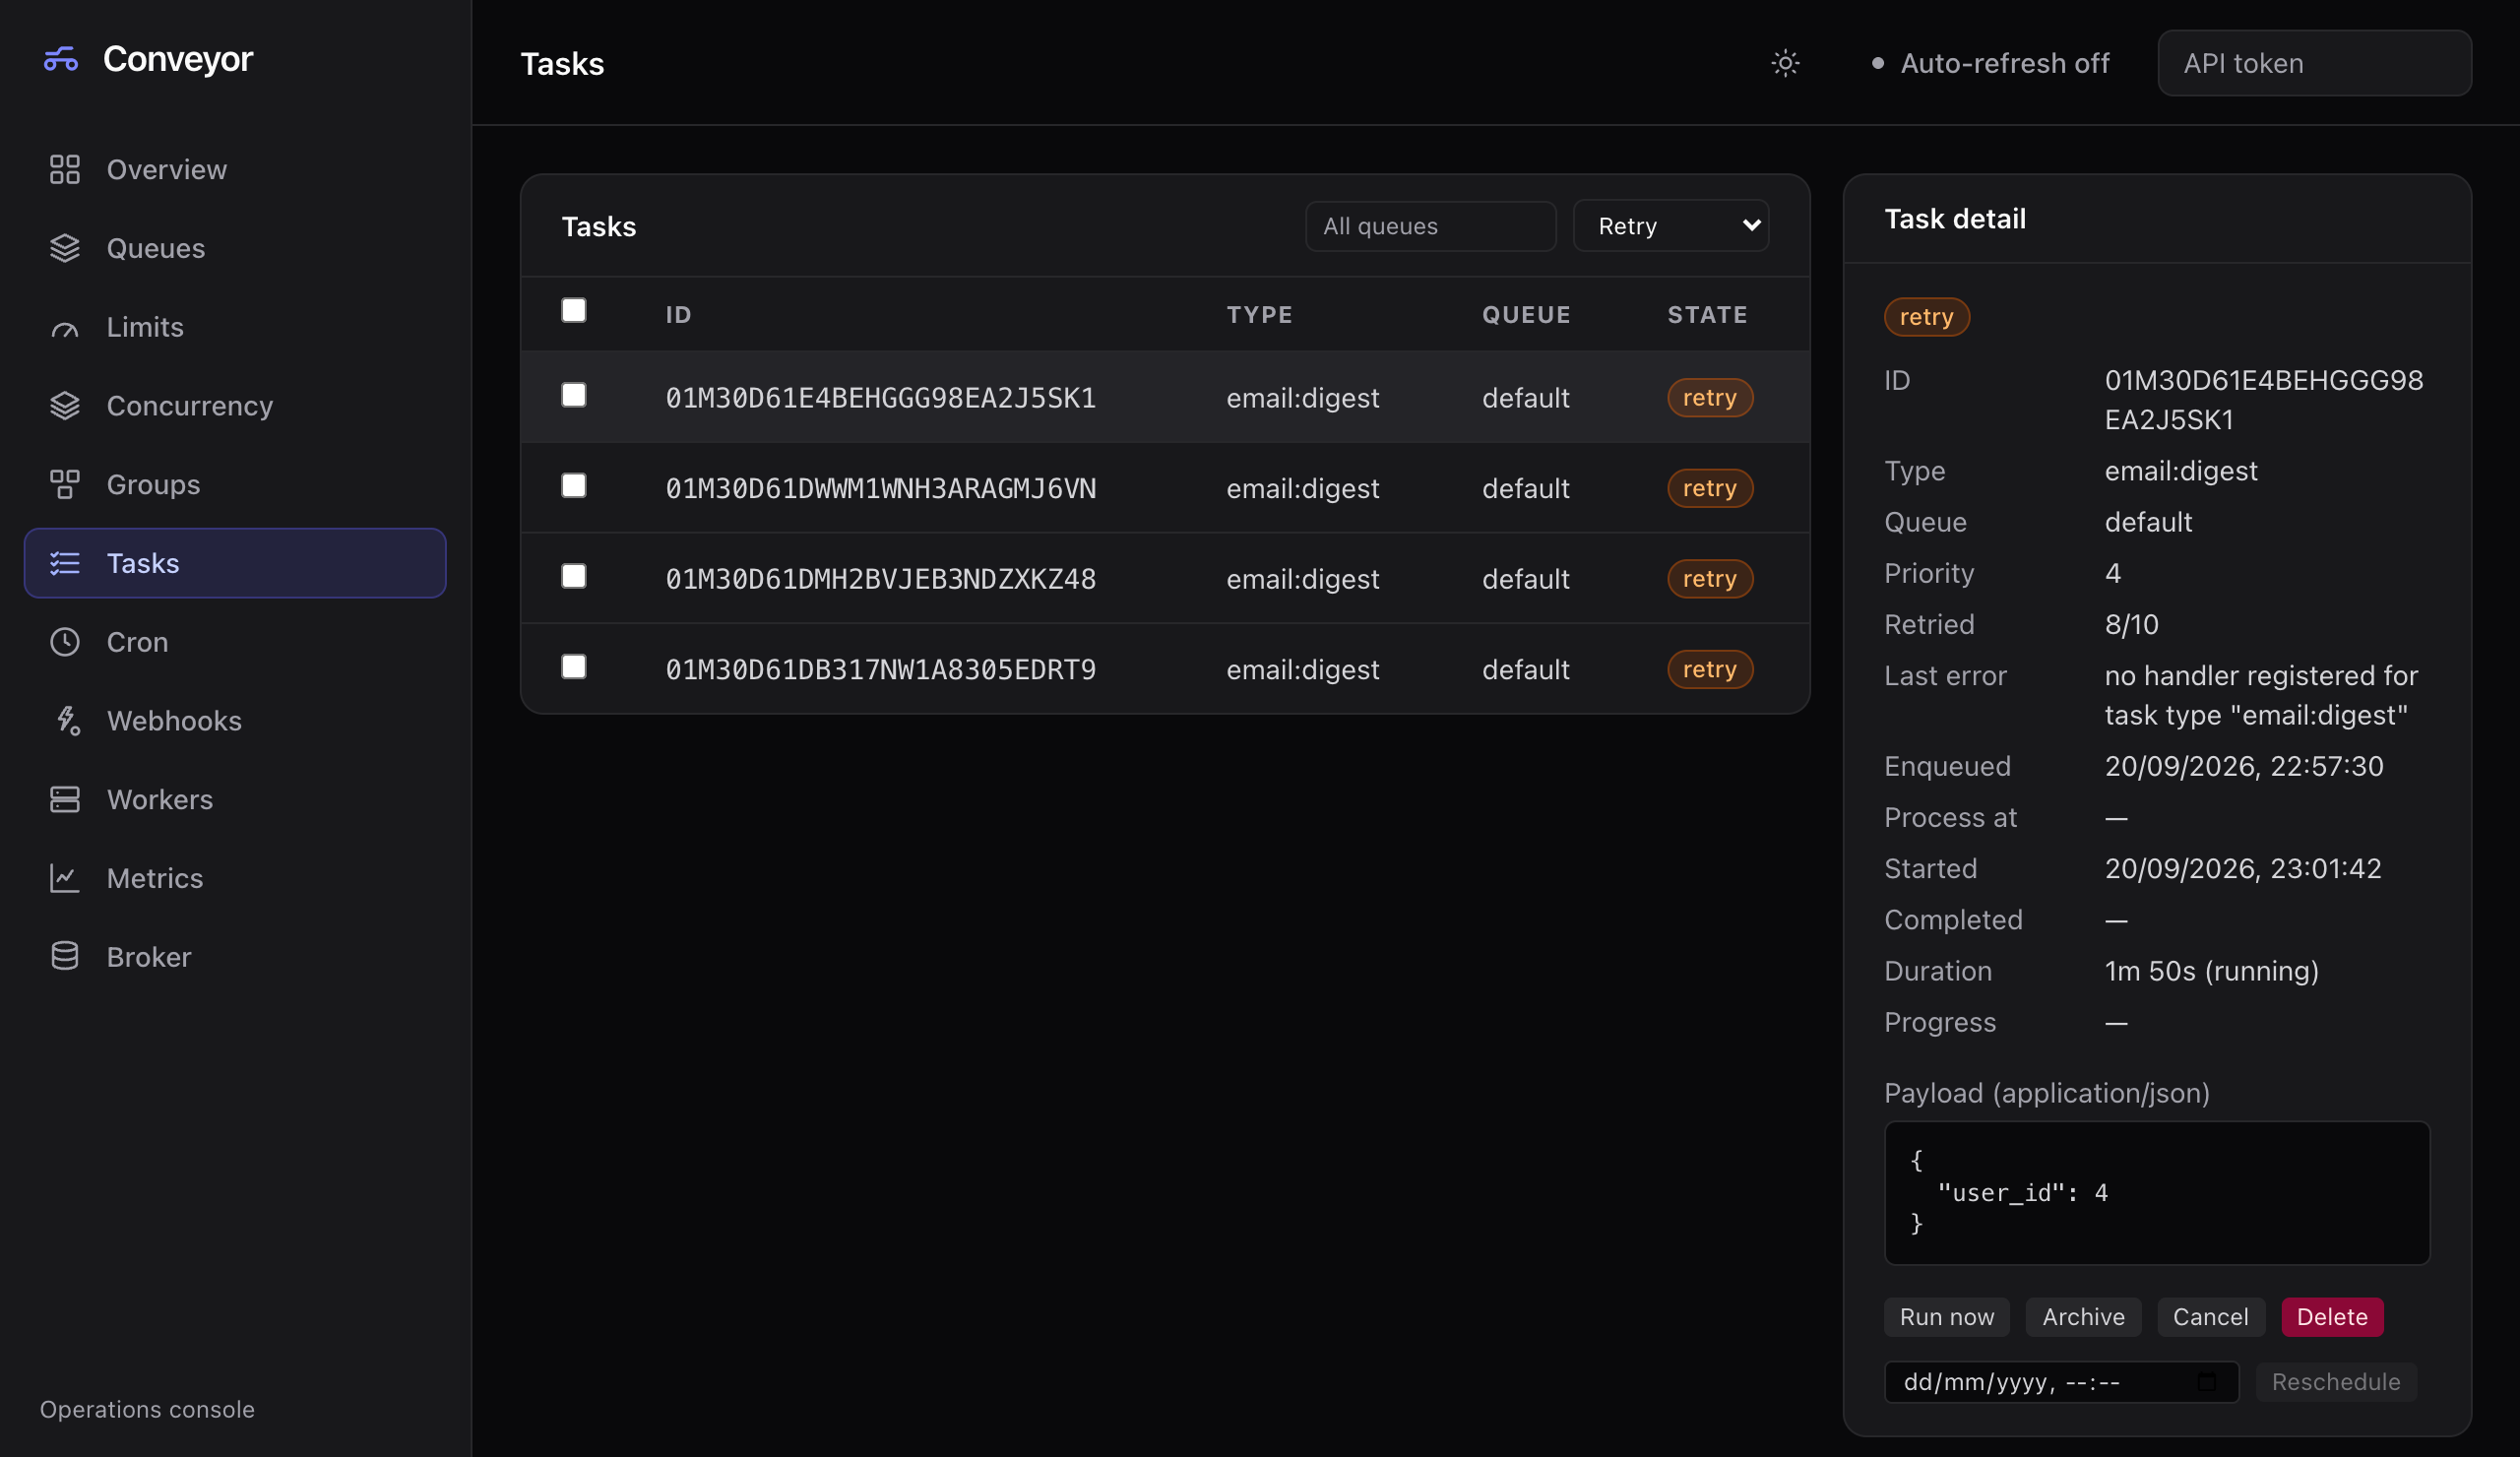Select task ID 01M30D61DB317NW1A8305EDRT9
This screenshot has width=2520, height=1457.
click(x=881, y=669)
